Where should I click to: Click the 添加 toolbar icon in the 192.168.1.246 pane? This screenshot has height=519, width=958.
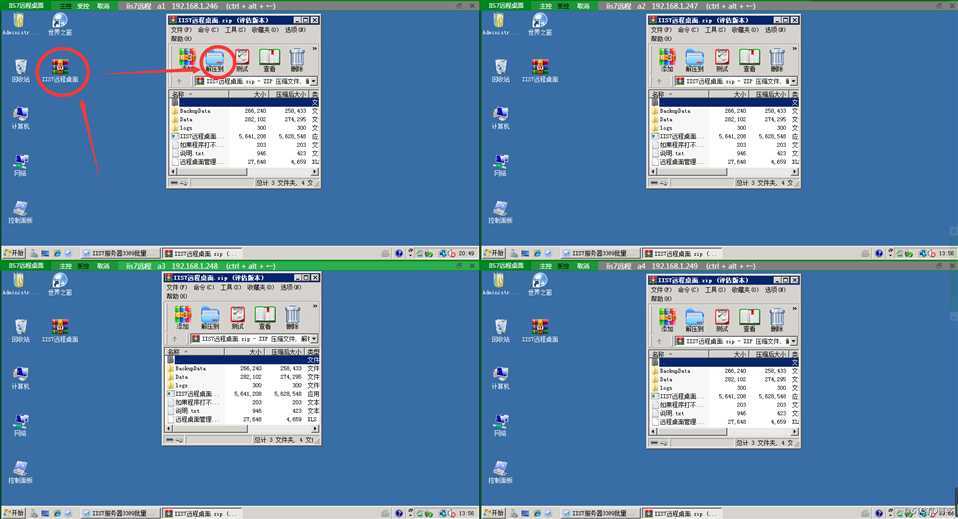(188, 60)
